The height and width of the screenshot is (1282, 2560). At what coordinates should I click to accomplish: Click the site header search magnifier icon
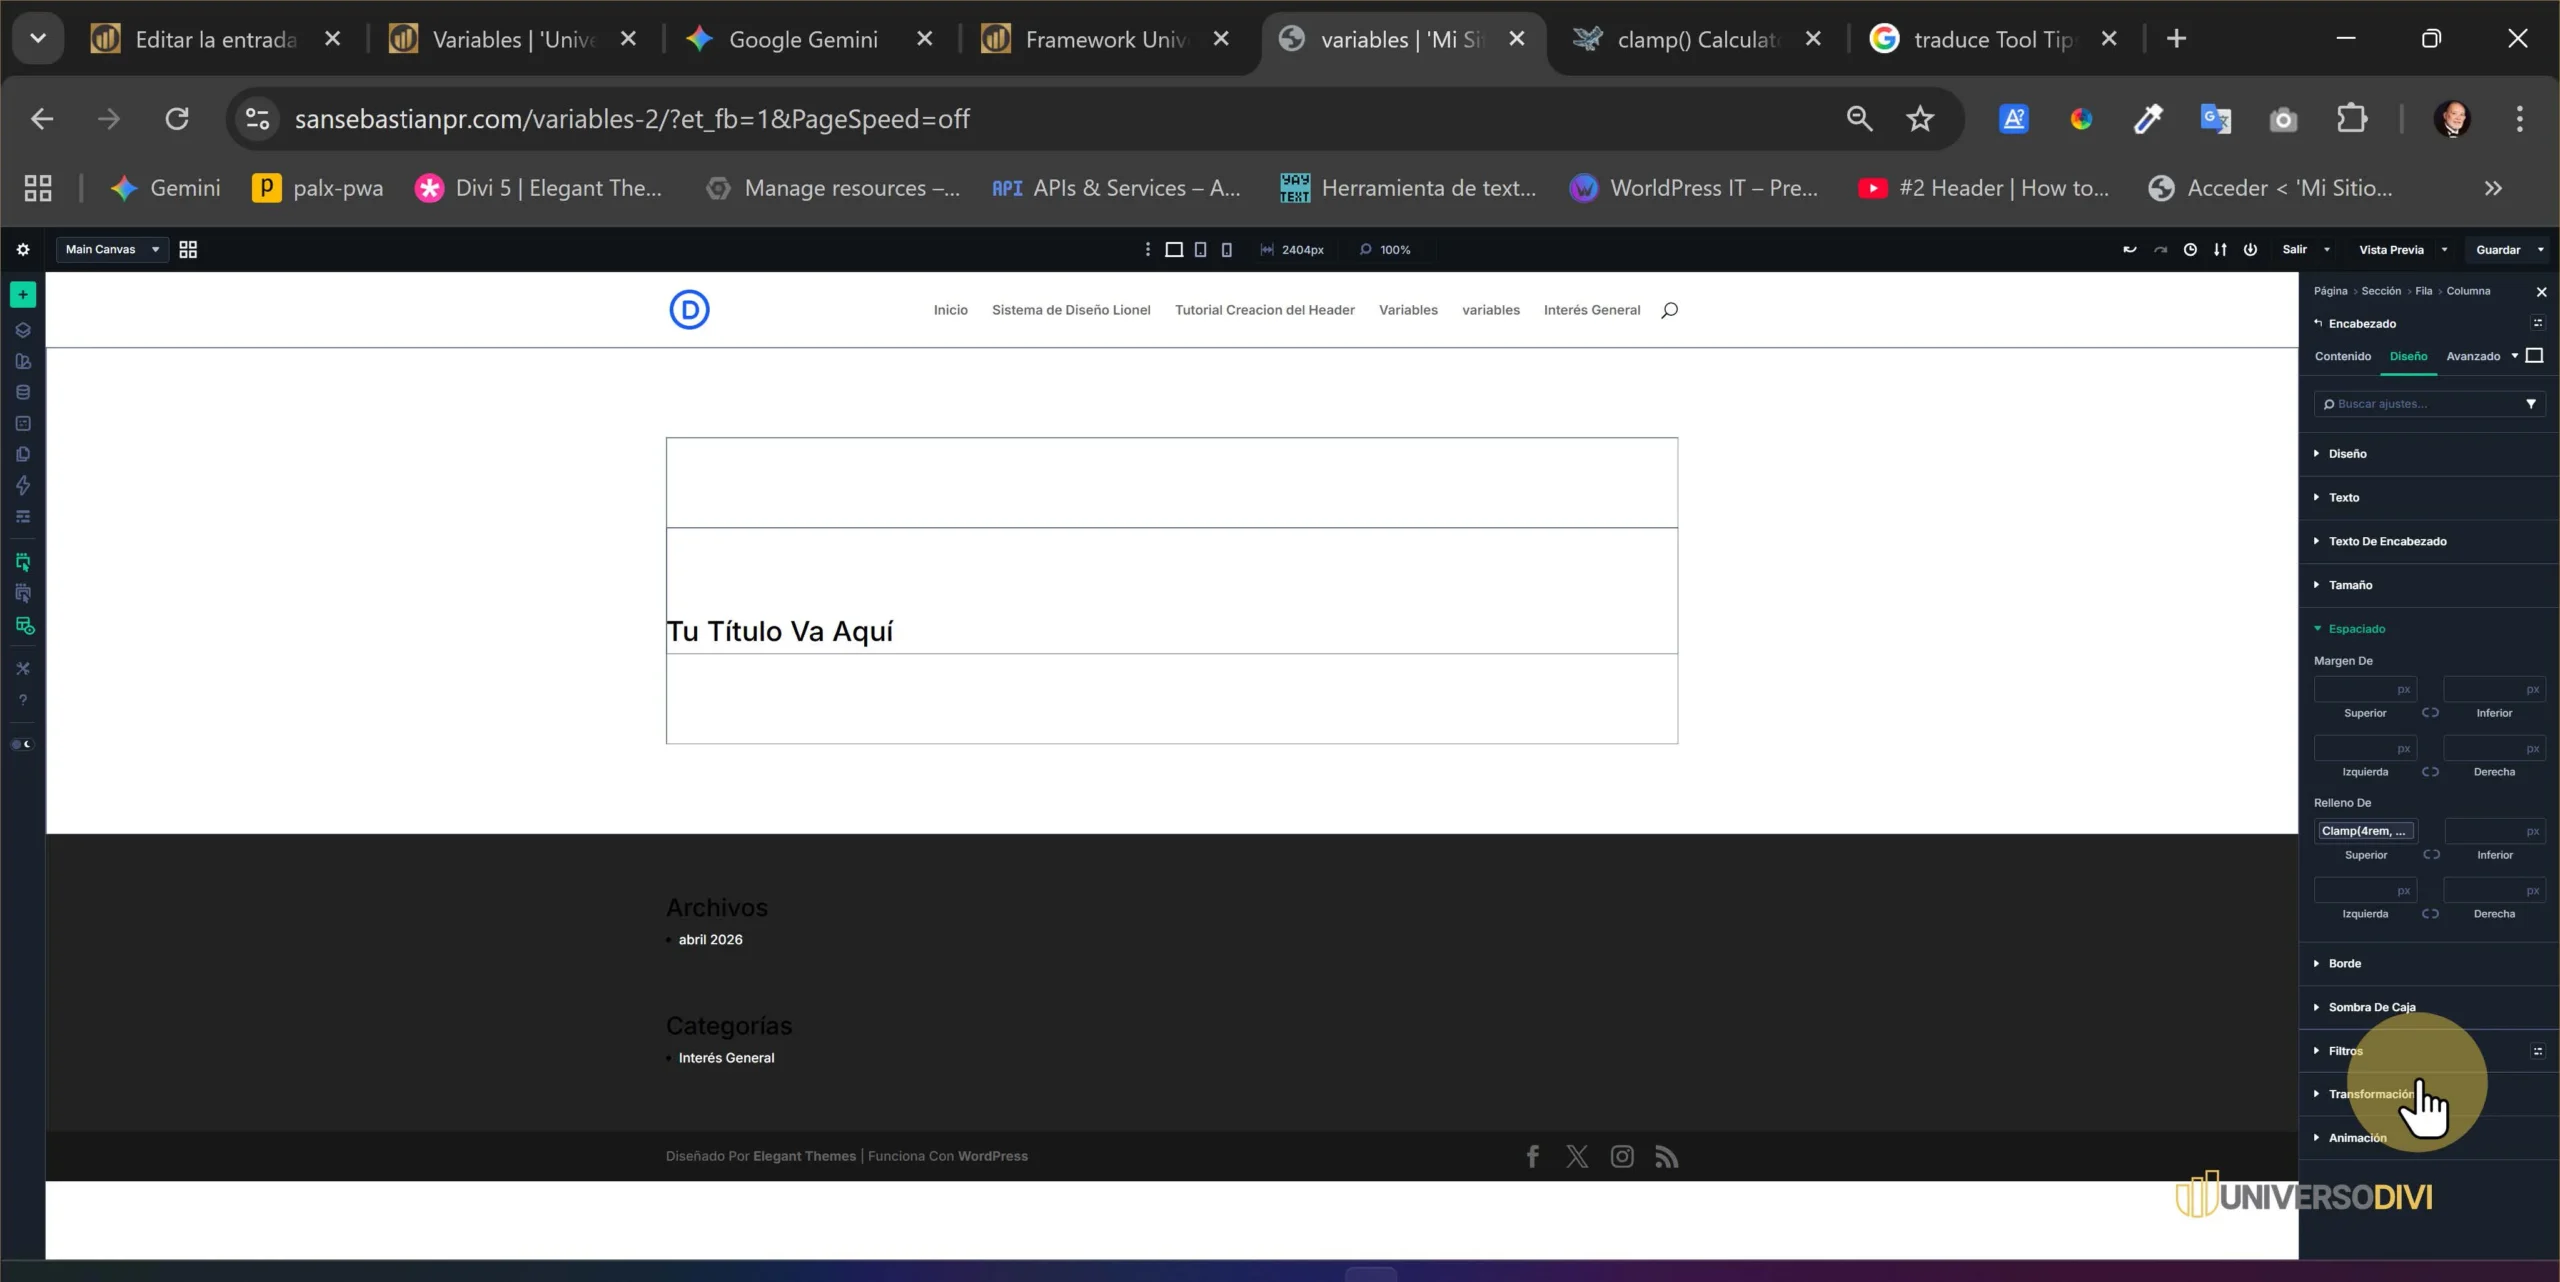point(1669,311)
